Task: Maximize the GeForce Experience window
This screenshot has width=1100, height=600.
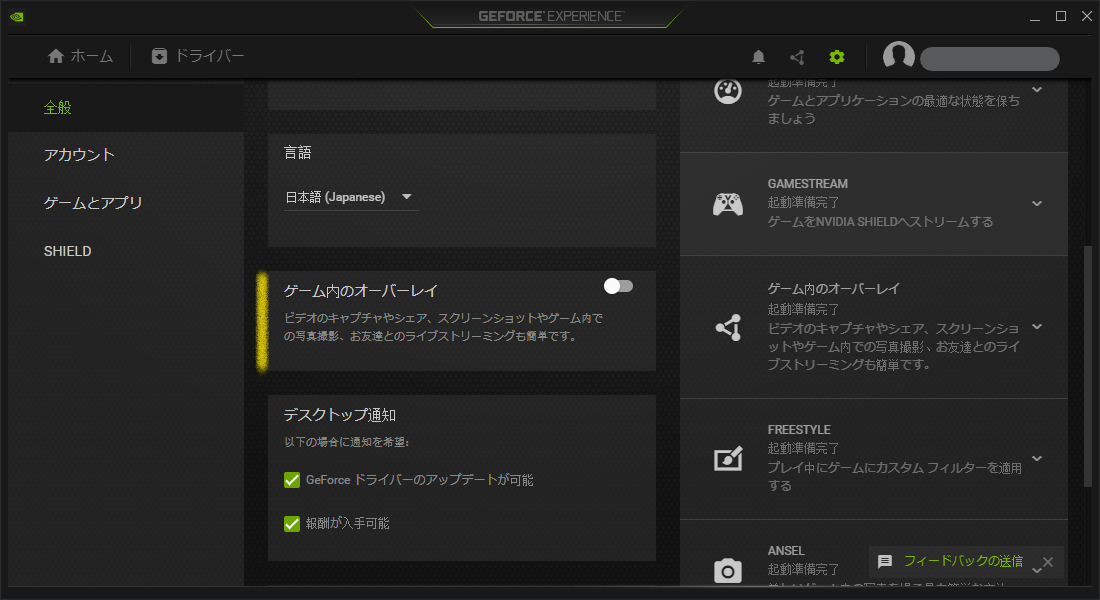Action: point(1061,16)
